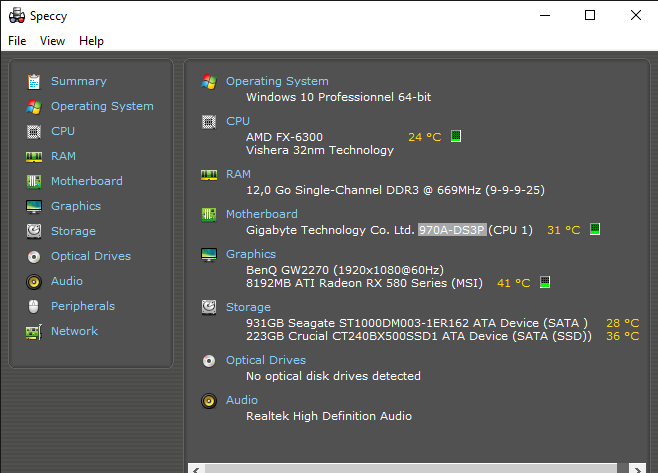
Task: Click the Storage heading link in the main panel
Action: pyautogui.click(x=248, y=307)
